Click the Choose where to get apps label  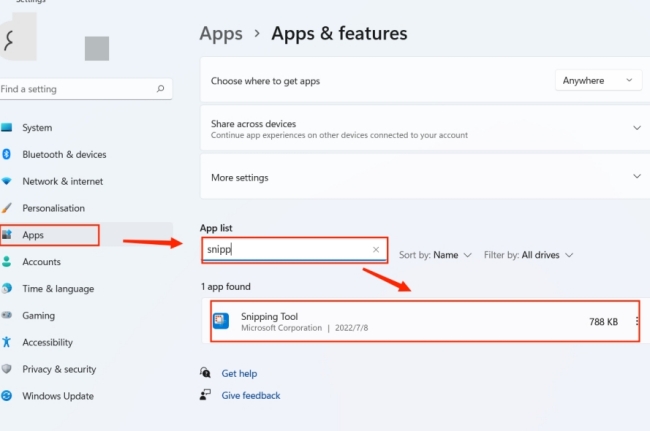click(x=265, y=81)
